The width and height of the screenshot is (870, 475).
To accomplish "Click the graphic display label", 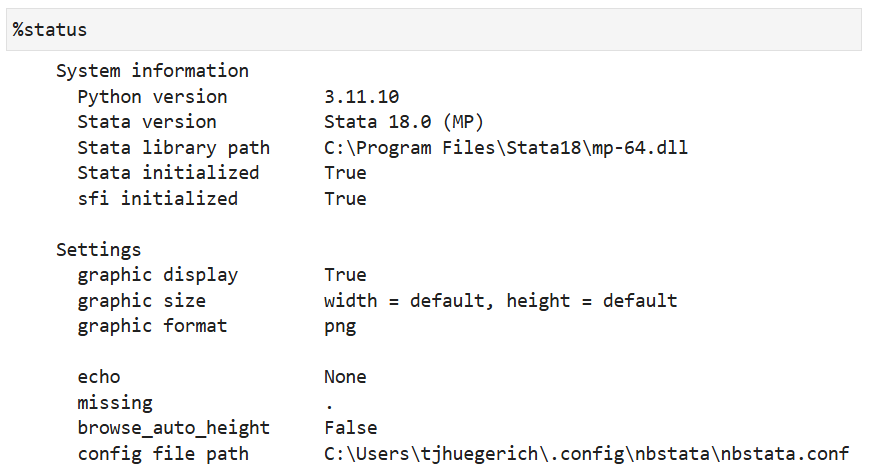I will point(158,275).
